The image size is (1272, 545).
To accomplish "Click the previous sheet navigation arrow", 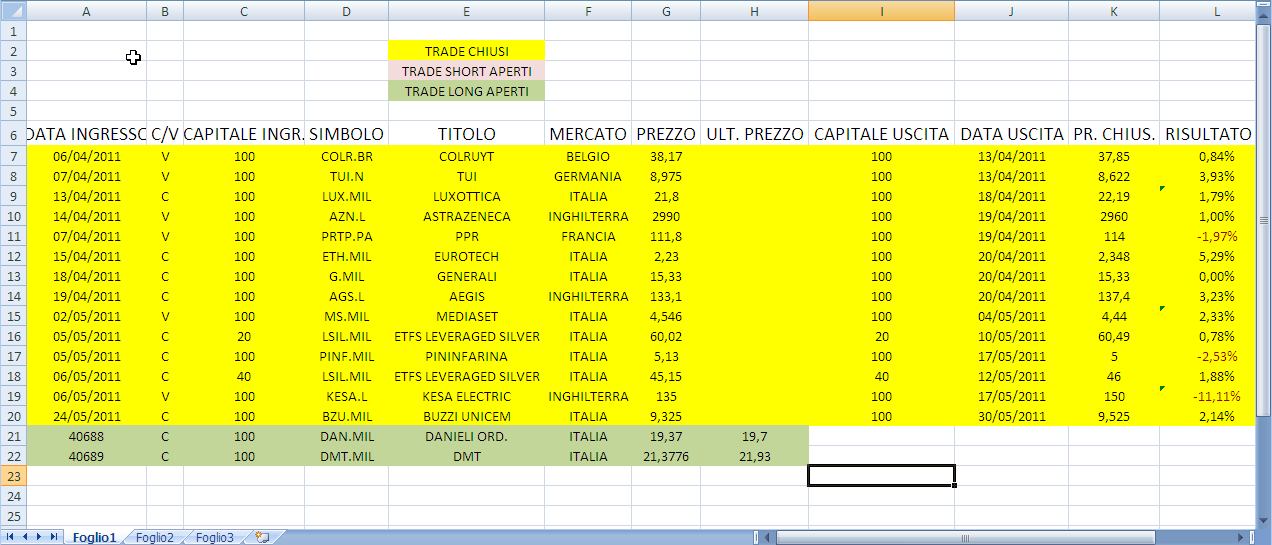I will pos(26,537).
